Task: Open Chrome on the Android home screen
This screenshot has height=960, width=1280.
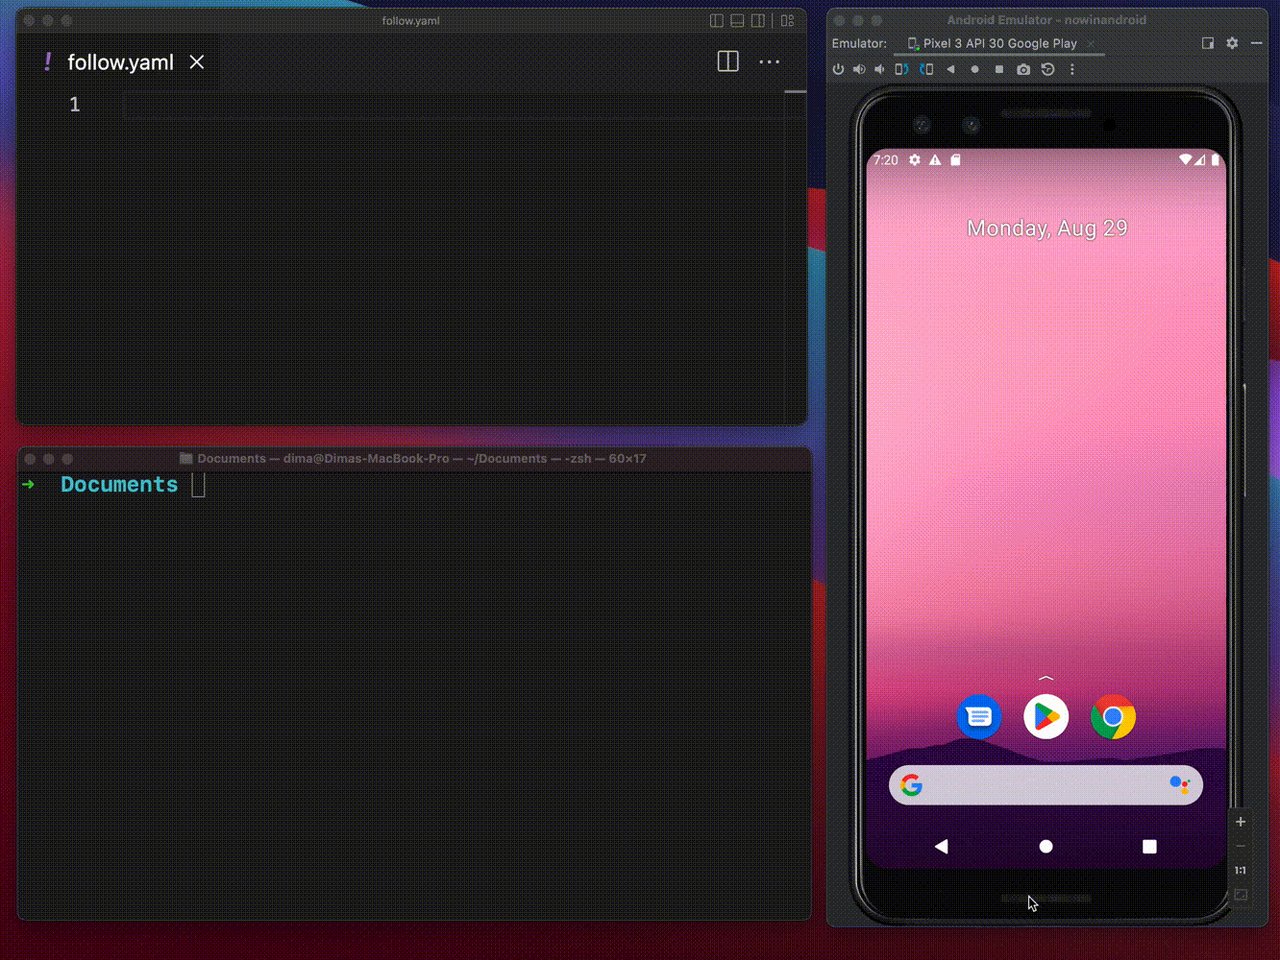Action: (x=1113, y=717)
